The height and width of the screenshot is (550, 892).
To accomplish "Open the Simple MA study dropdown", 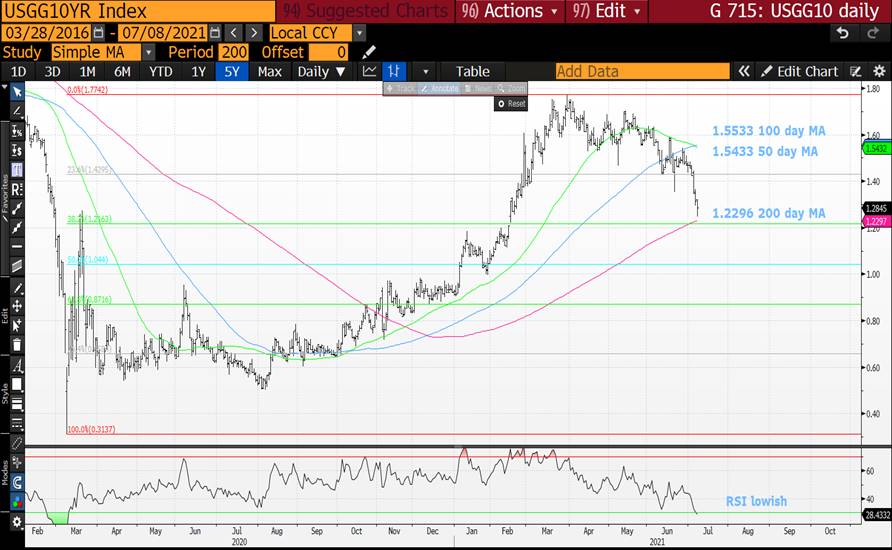I will click(148, 52).
